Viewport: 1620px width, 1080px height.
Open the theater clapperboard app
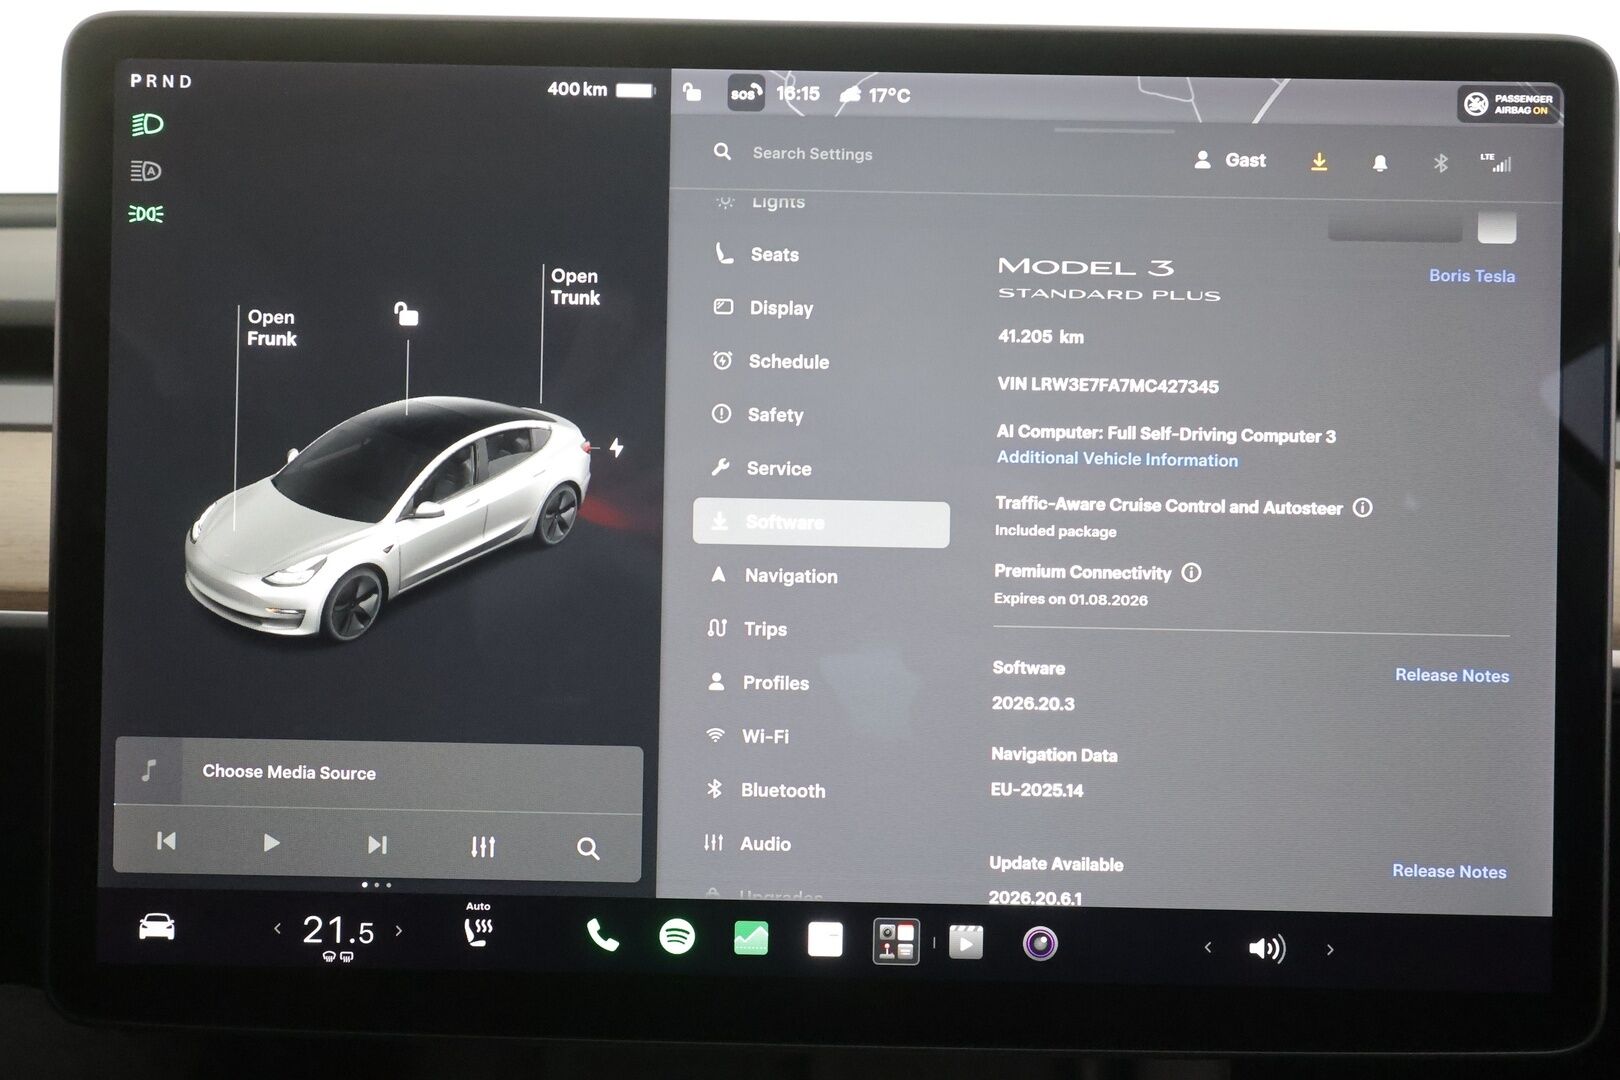point(966,942)
